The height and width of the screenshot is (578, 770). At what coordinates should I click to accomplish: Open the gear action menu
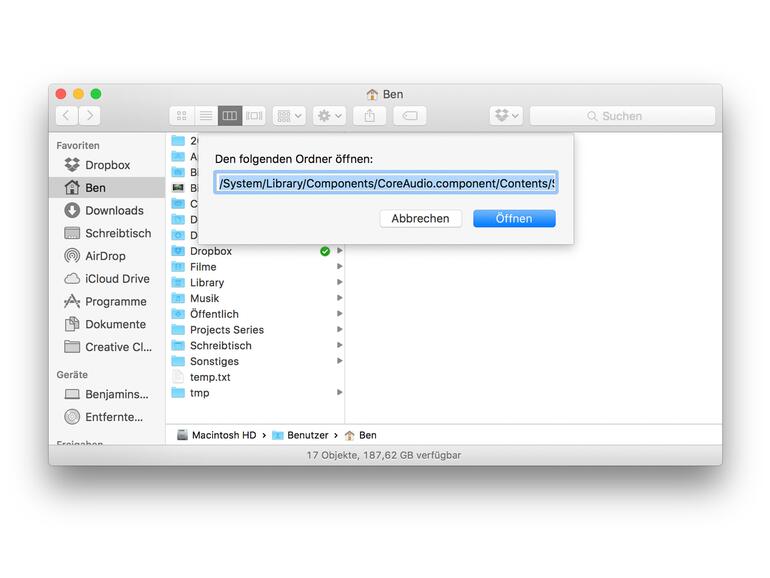pyautogui.click(x=330, y=116)
